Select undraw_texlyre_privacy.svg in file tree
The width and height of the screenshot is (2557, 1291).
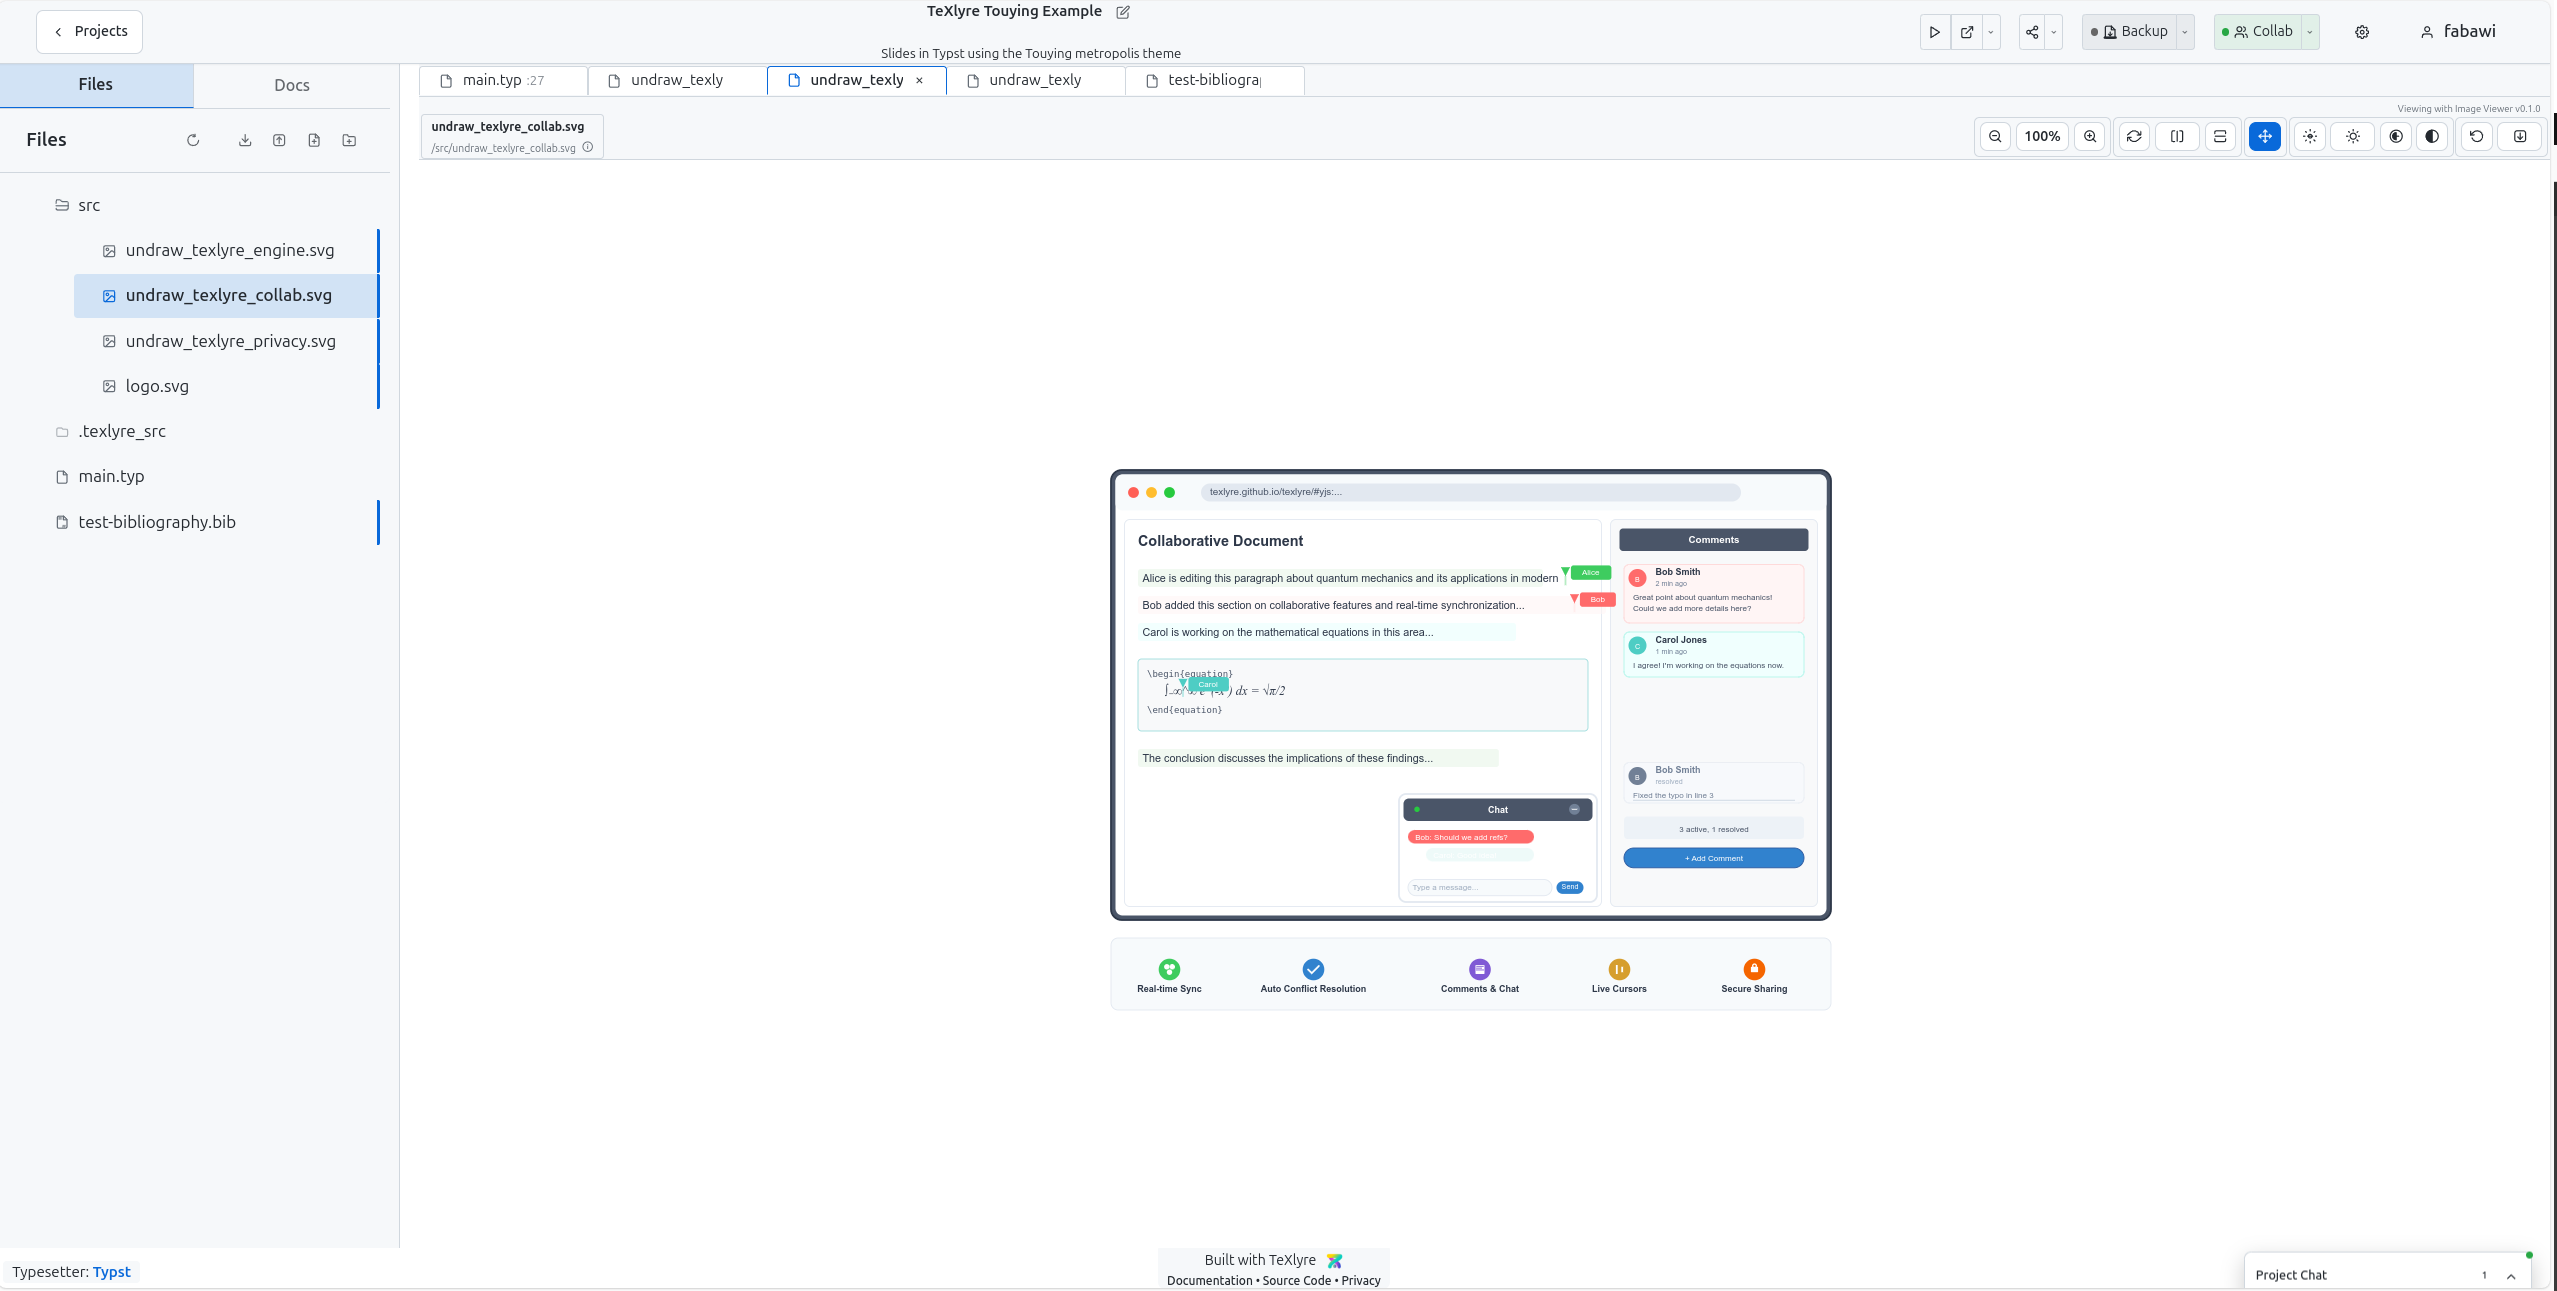click(230, 342)
